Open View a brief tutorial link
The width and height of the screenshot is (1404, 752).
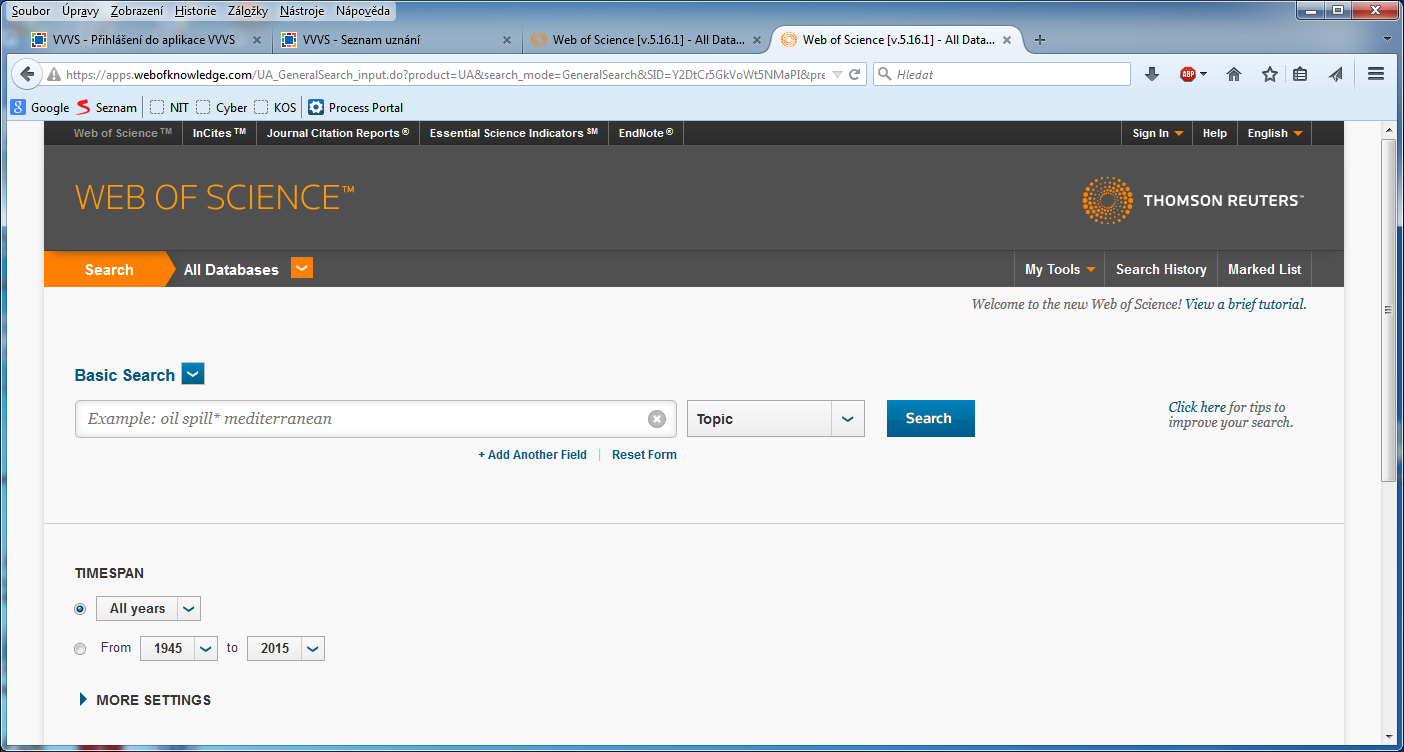point(1245,304)
